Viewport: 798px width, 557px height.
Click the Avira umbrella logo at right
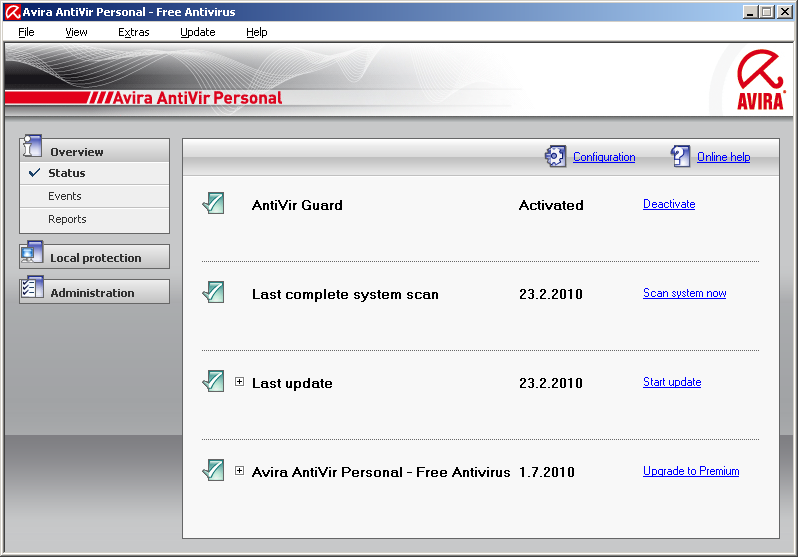click(x=760, y=80)
